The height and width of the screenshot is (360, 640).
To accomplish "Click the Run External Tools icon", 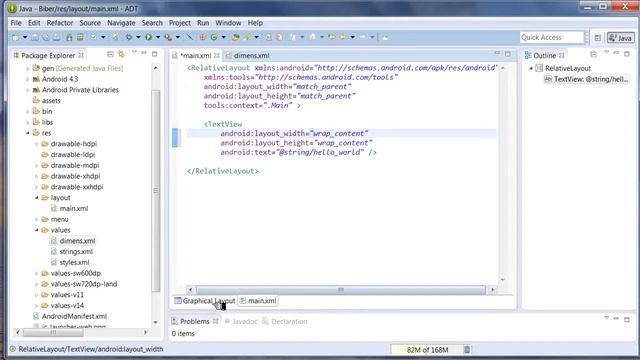I will (x=168, y=37).
